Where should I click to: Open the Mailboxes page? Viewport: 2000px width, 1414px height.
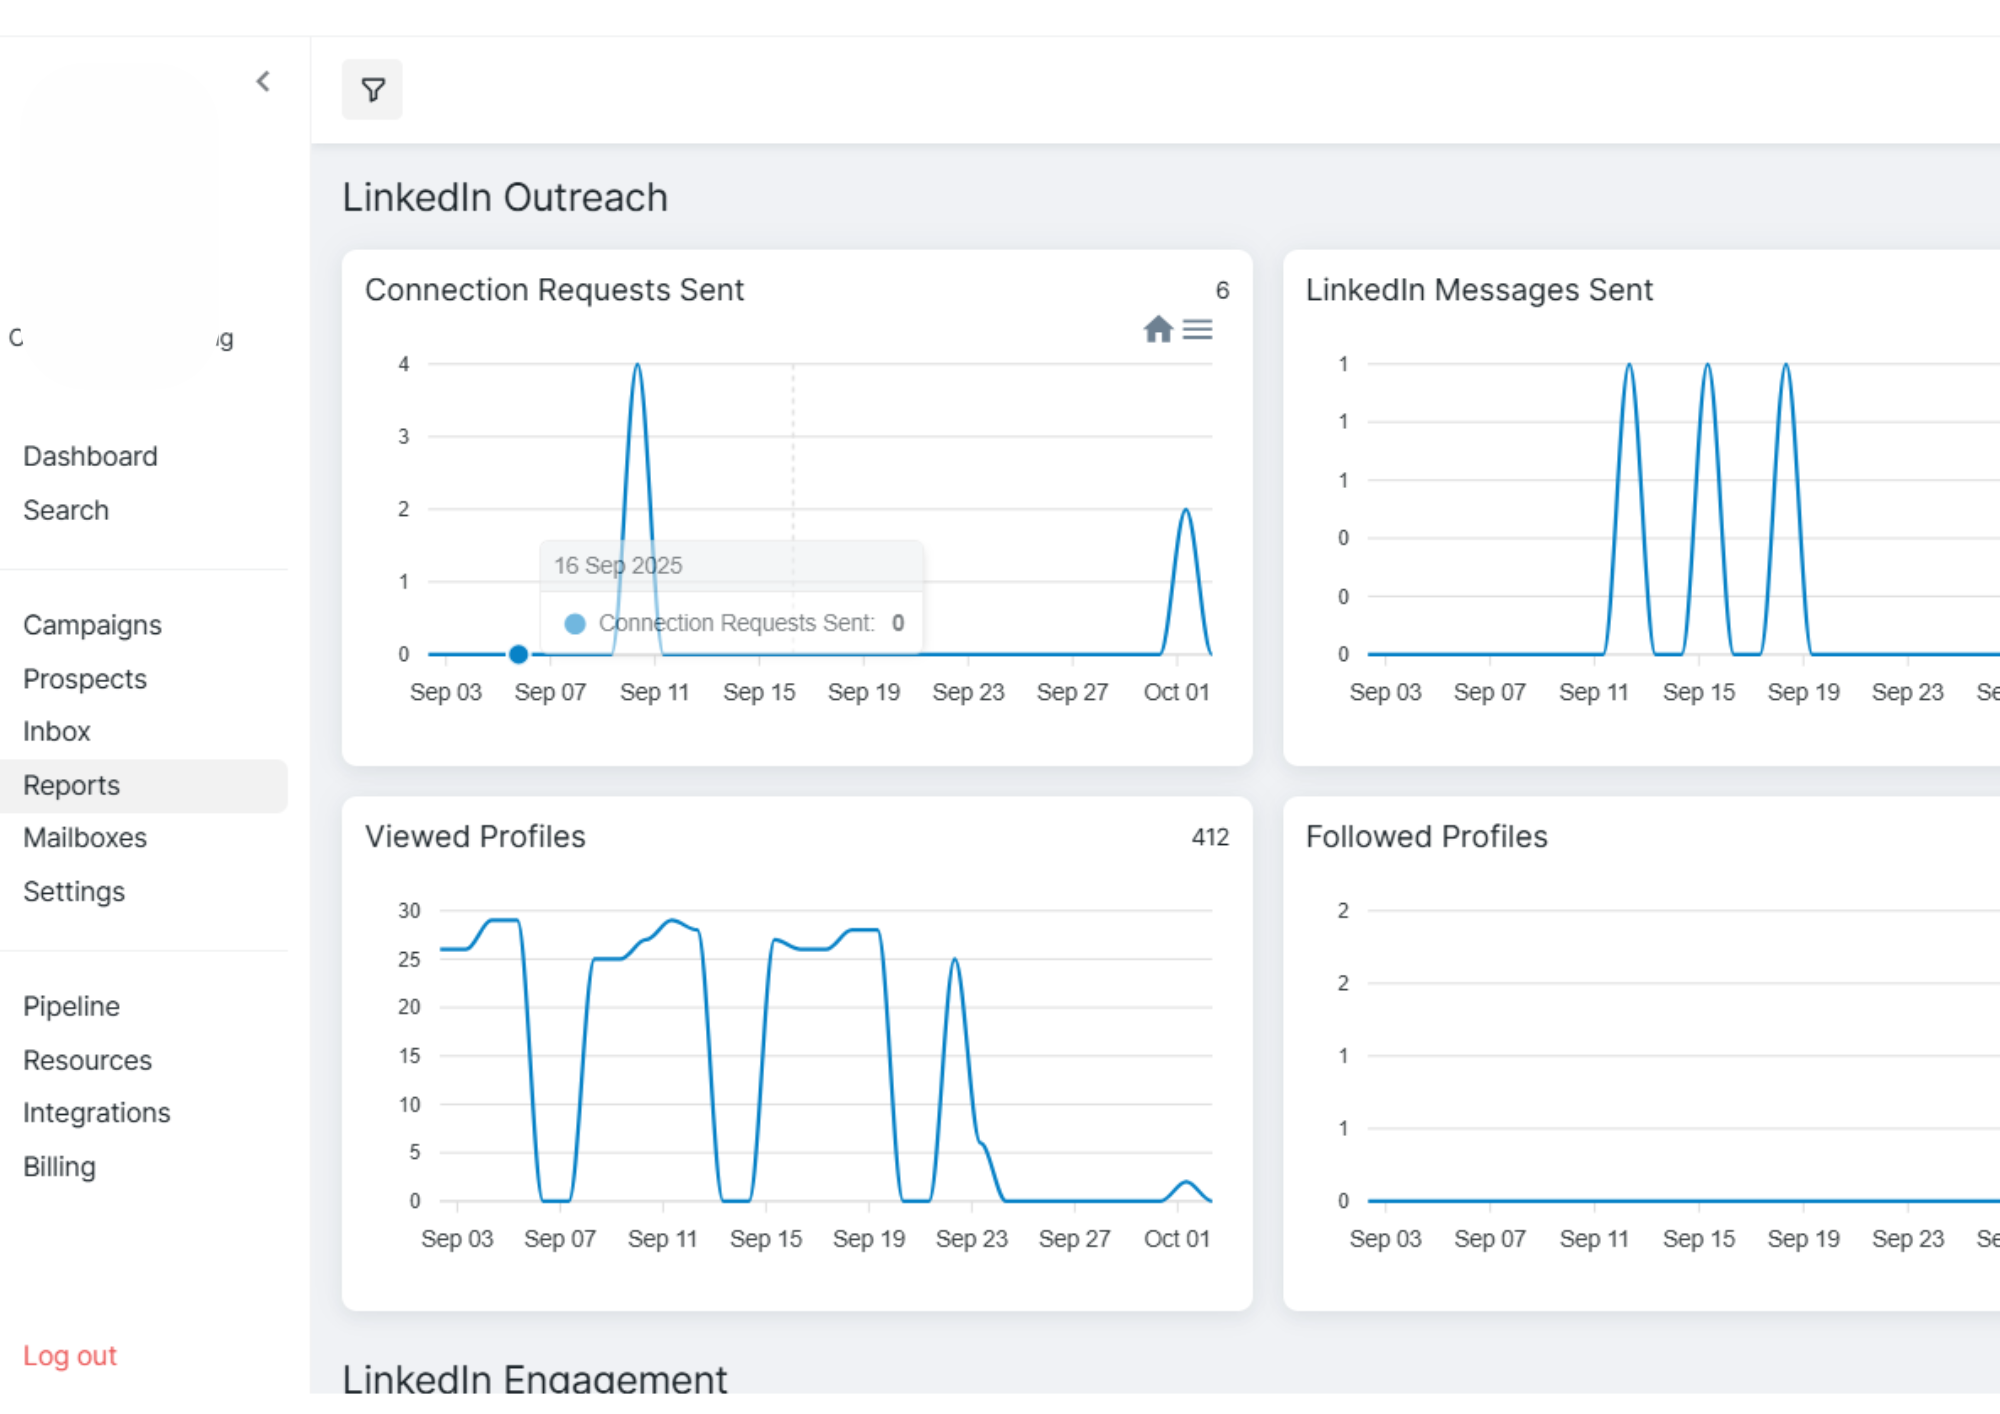(85, 838)
